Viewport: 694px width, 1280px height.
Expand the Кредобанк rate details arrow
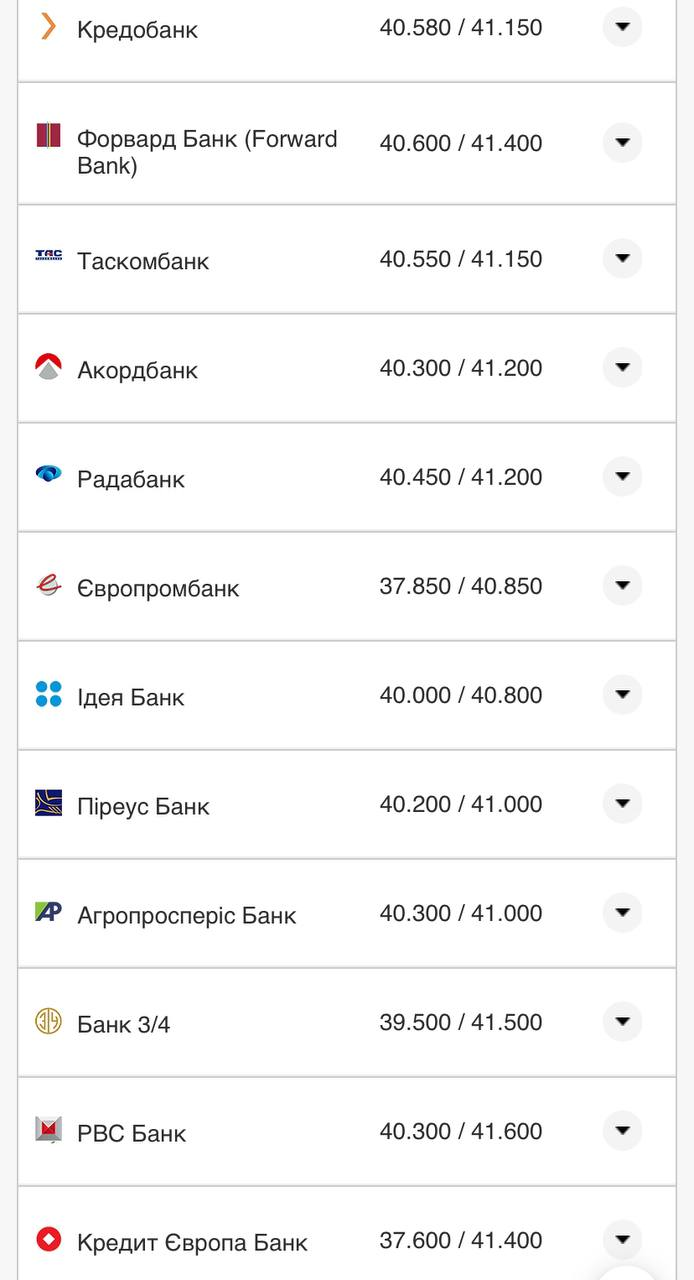(x=622, y=27)
